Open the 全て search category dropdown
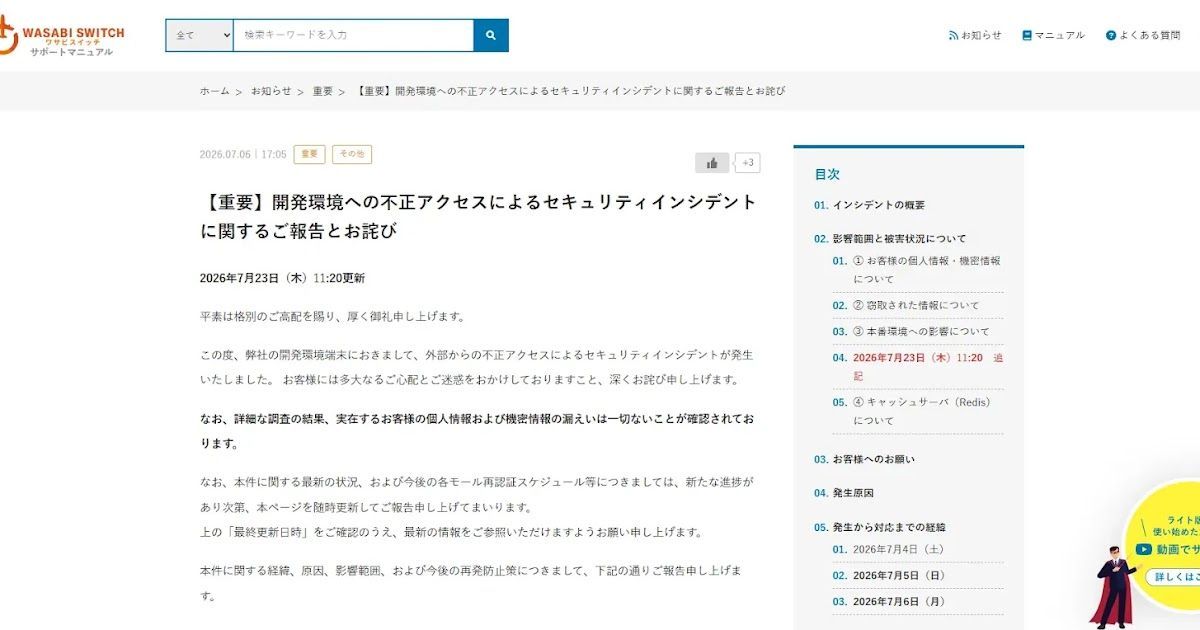 pos(200,35)
